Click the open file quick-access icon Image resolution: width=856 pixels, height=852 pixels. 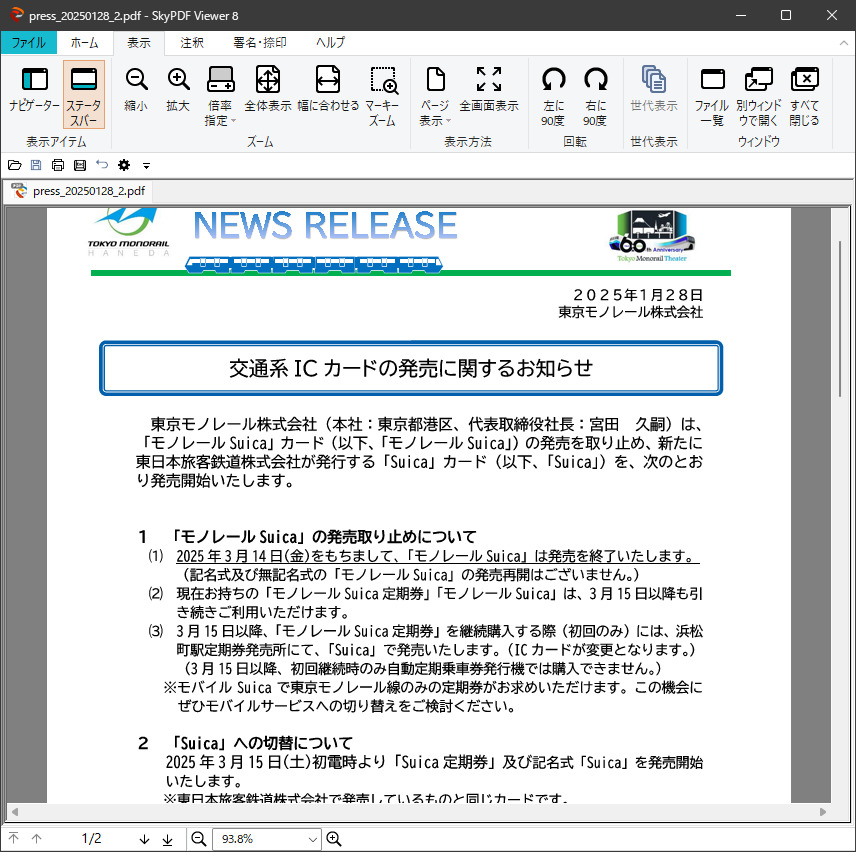[15, 165]
